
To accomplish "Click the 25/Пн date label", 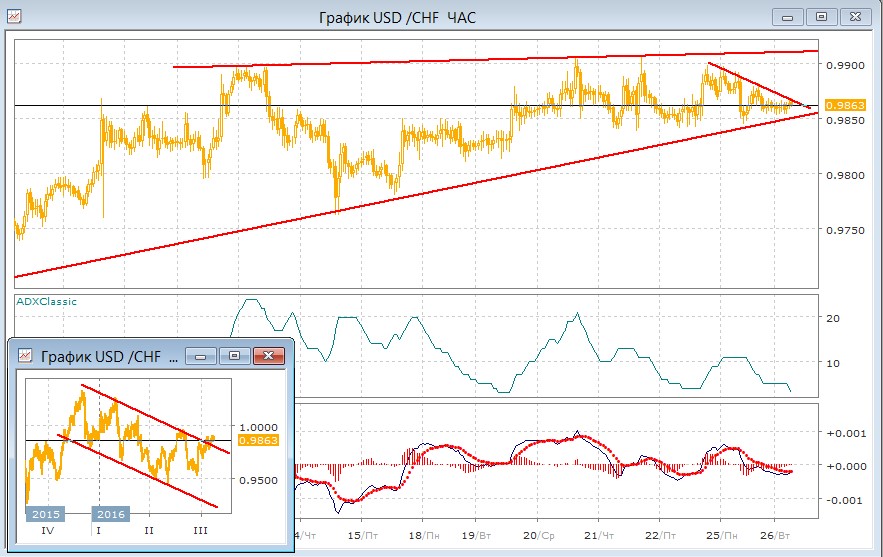I will [721, 535].
